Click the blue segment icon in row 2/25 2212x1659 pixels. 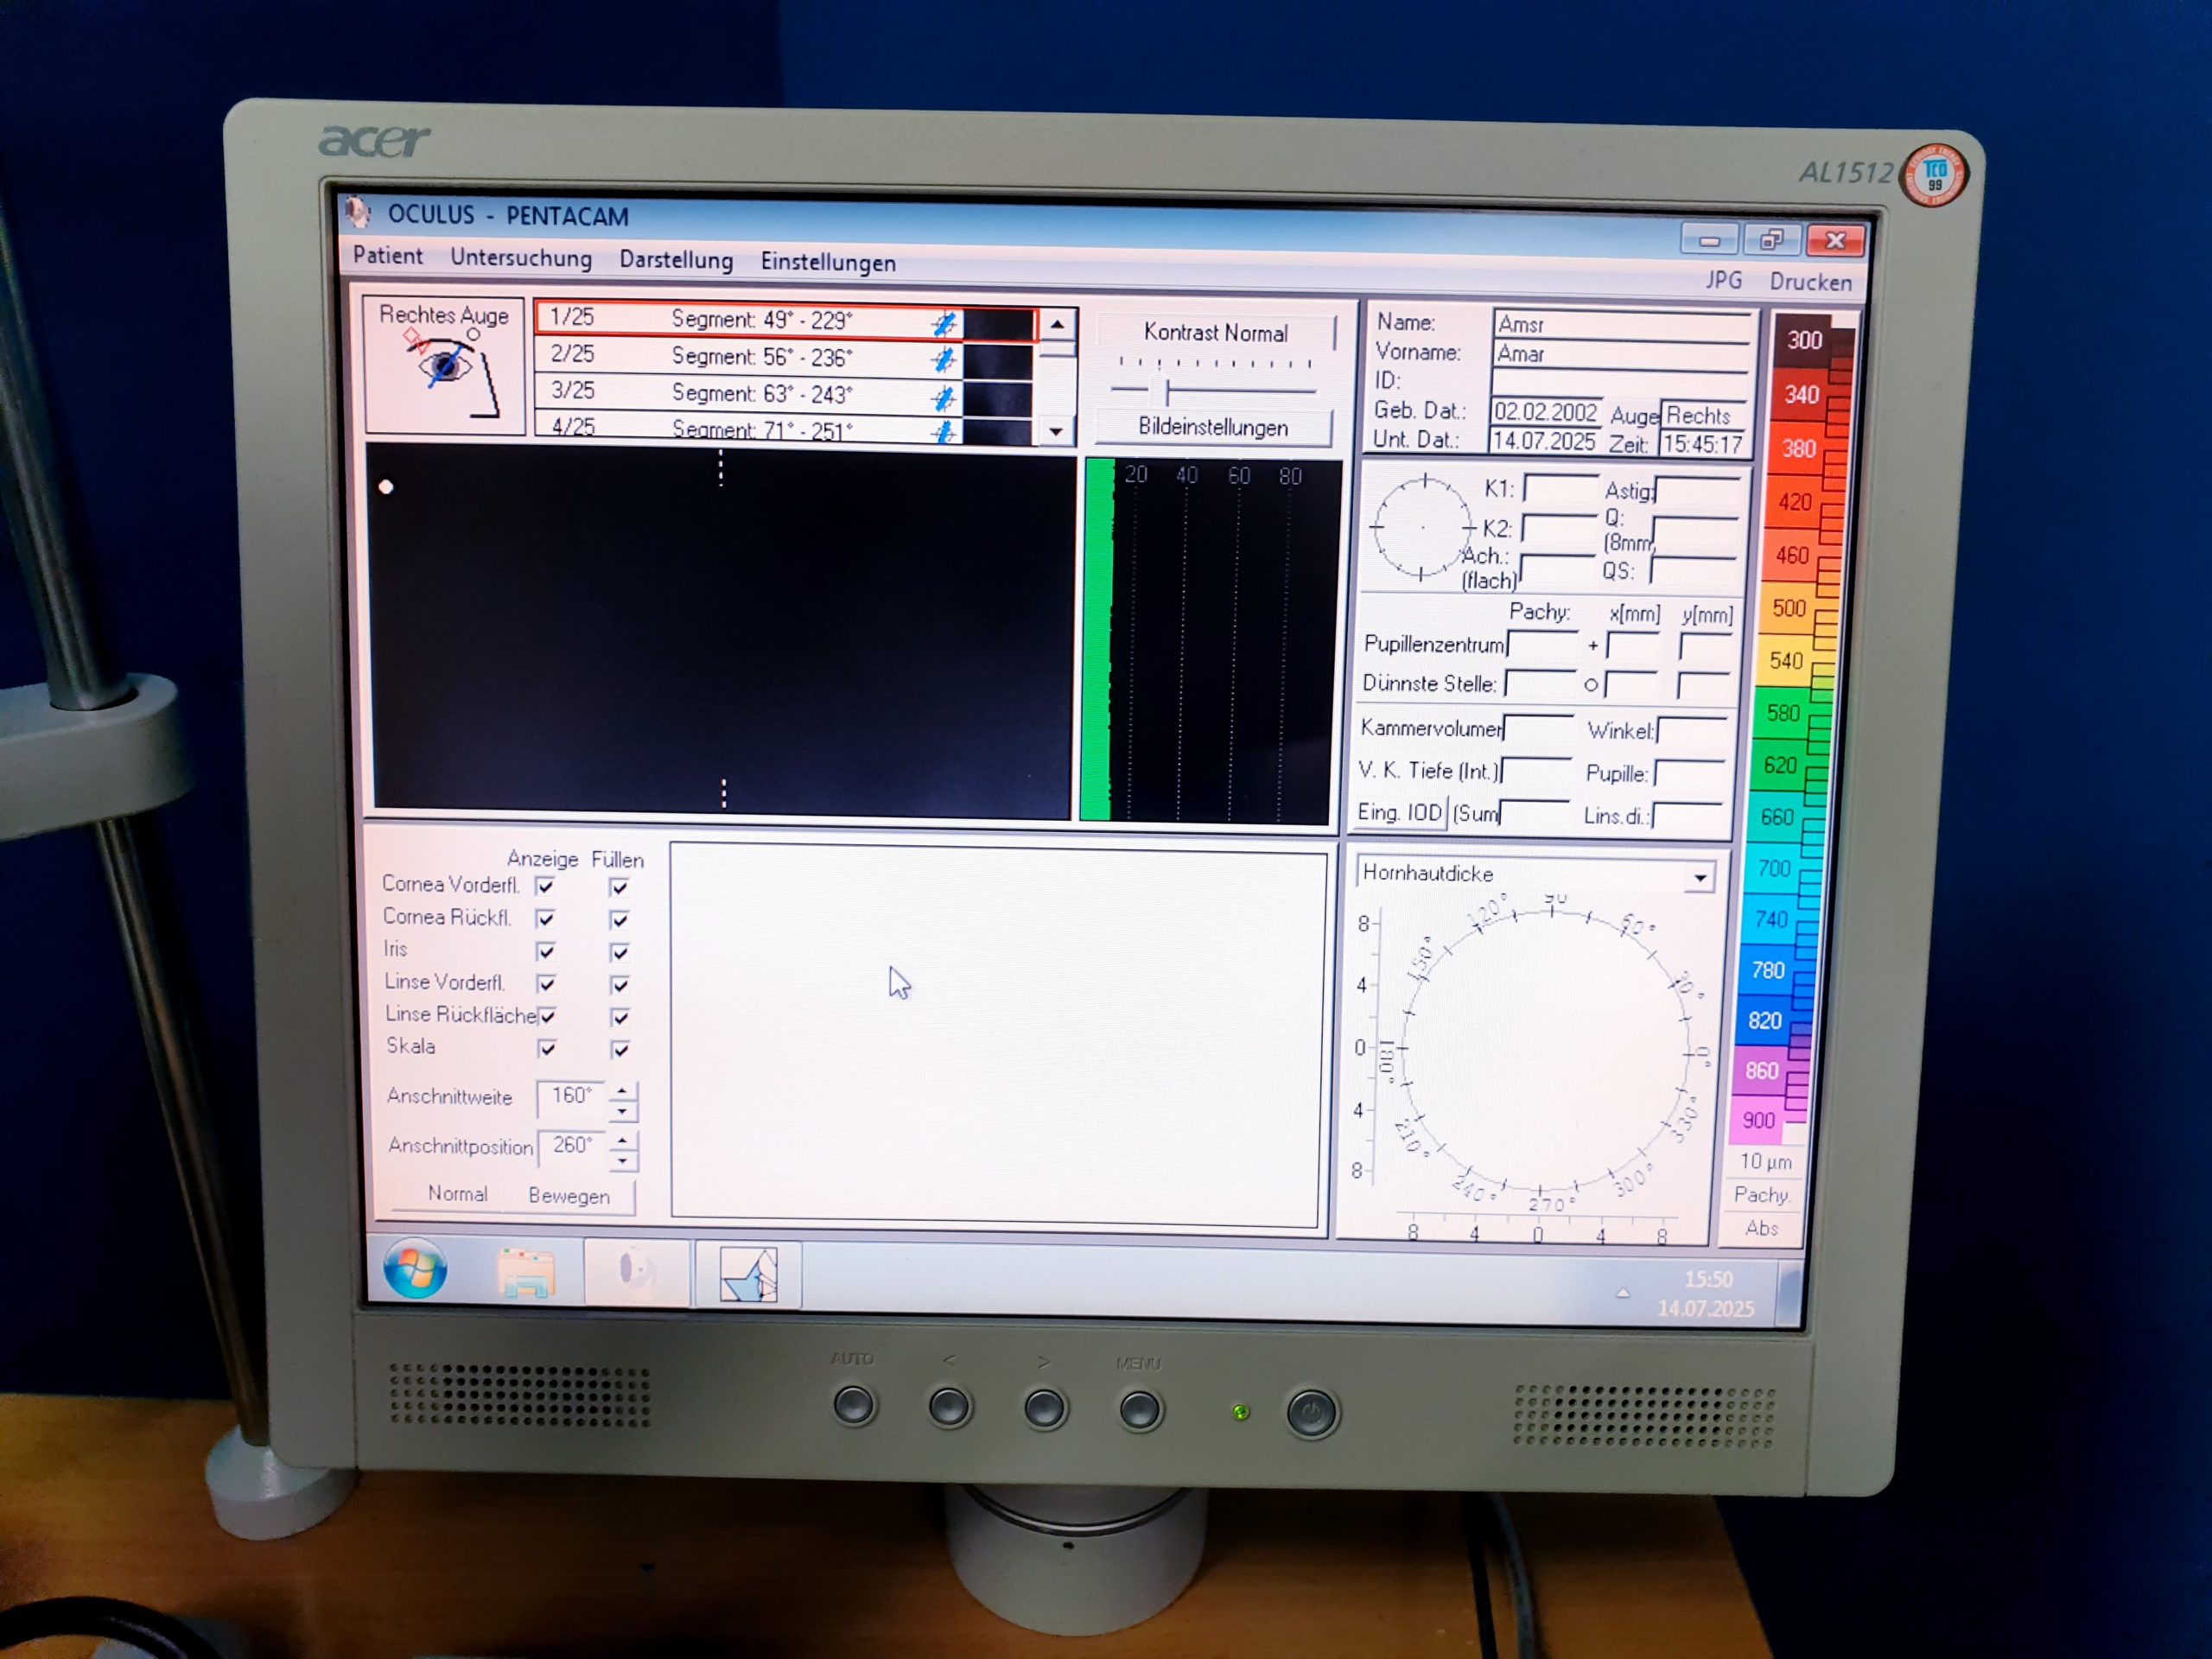pos(943,360)
